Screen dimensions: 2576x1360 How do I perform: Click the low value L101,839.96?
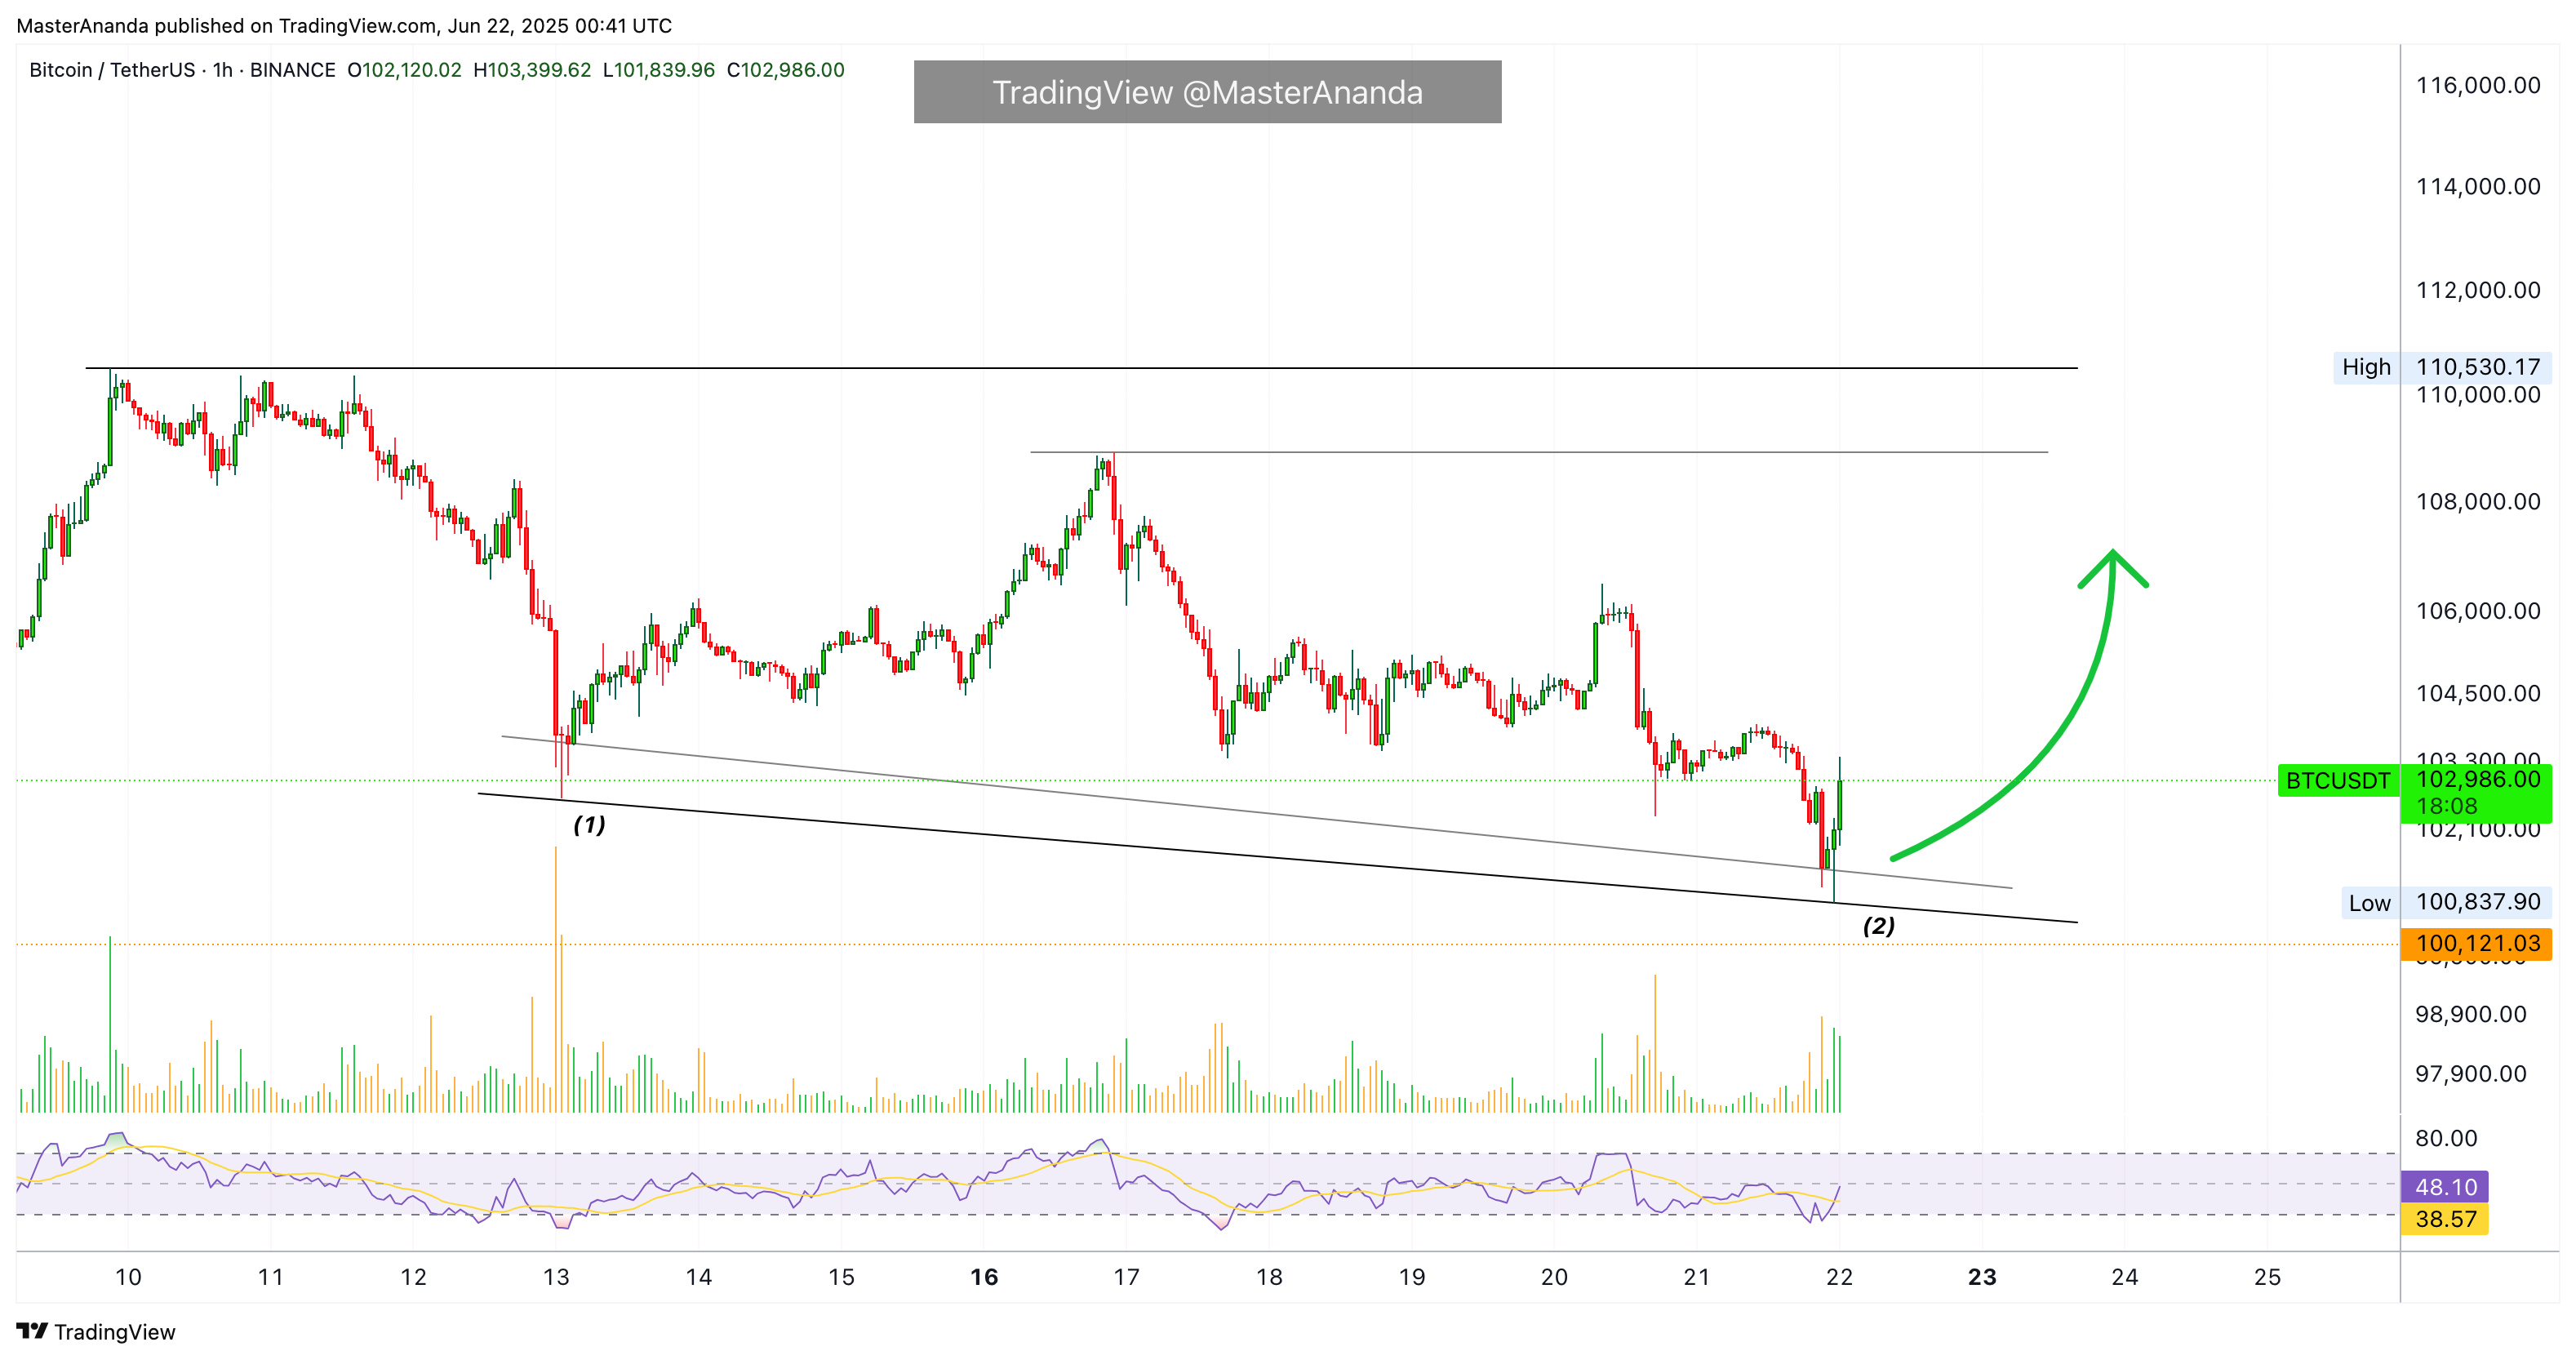659,70
